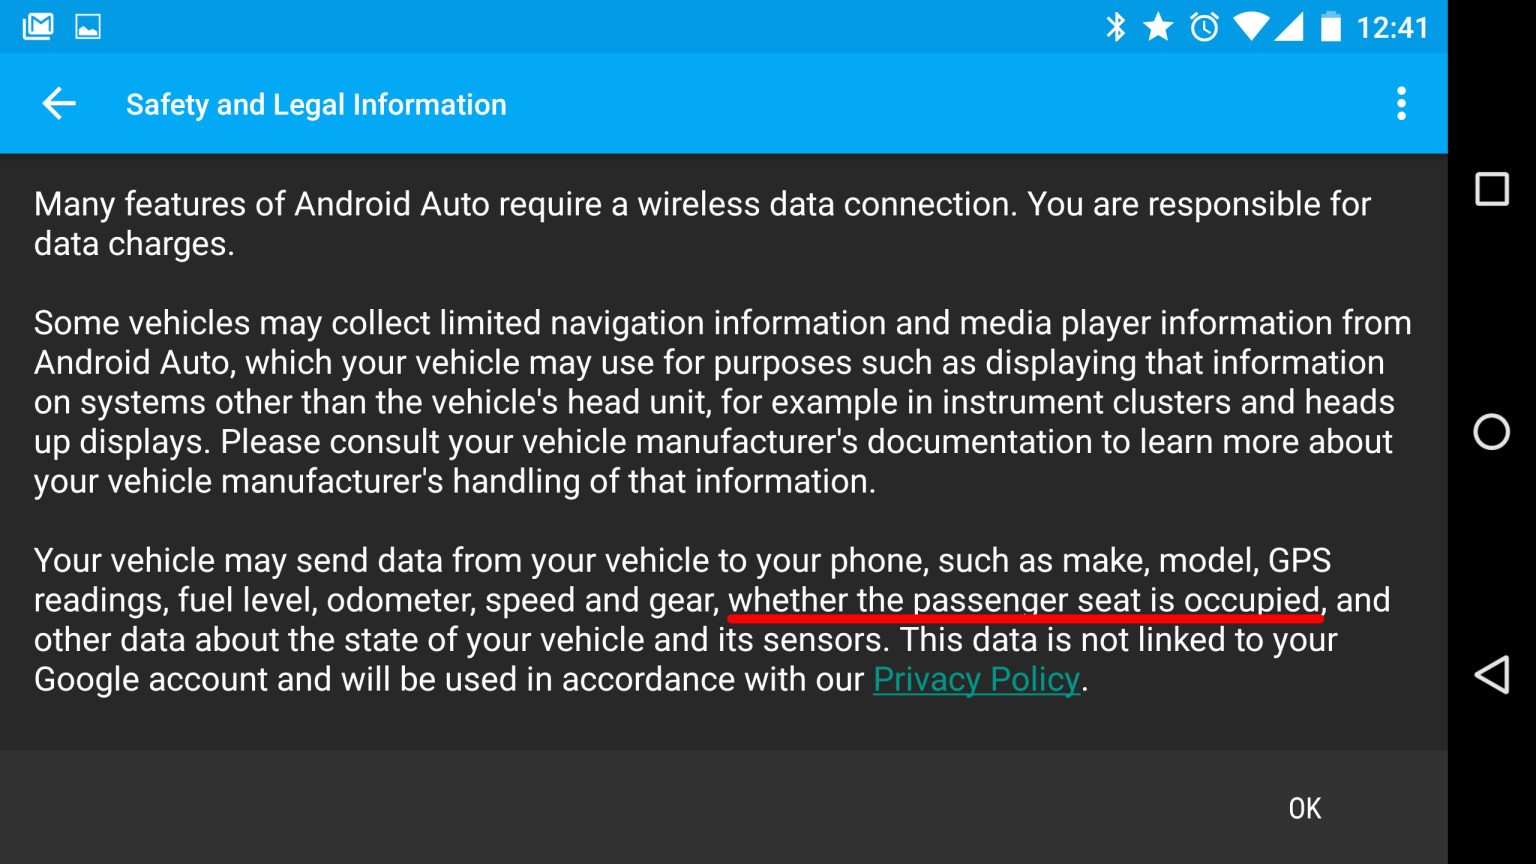Tap the alarm clock status icon
This screenshot has width=1536, height=864.
pos(1204,25)
